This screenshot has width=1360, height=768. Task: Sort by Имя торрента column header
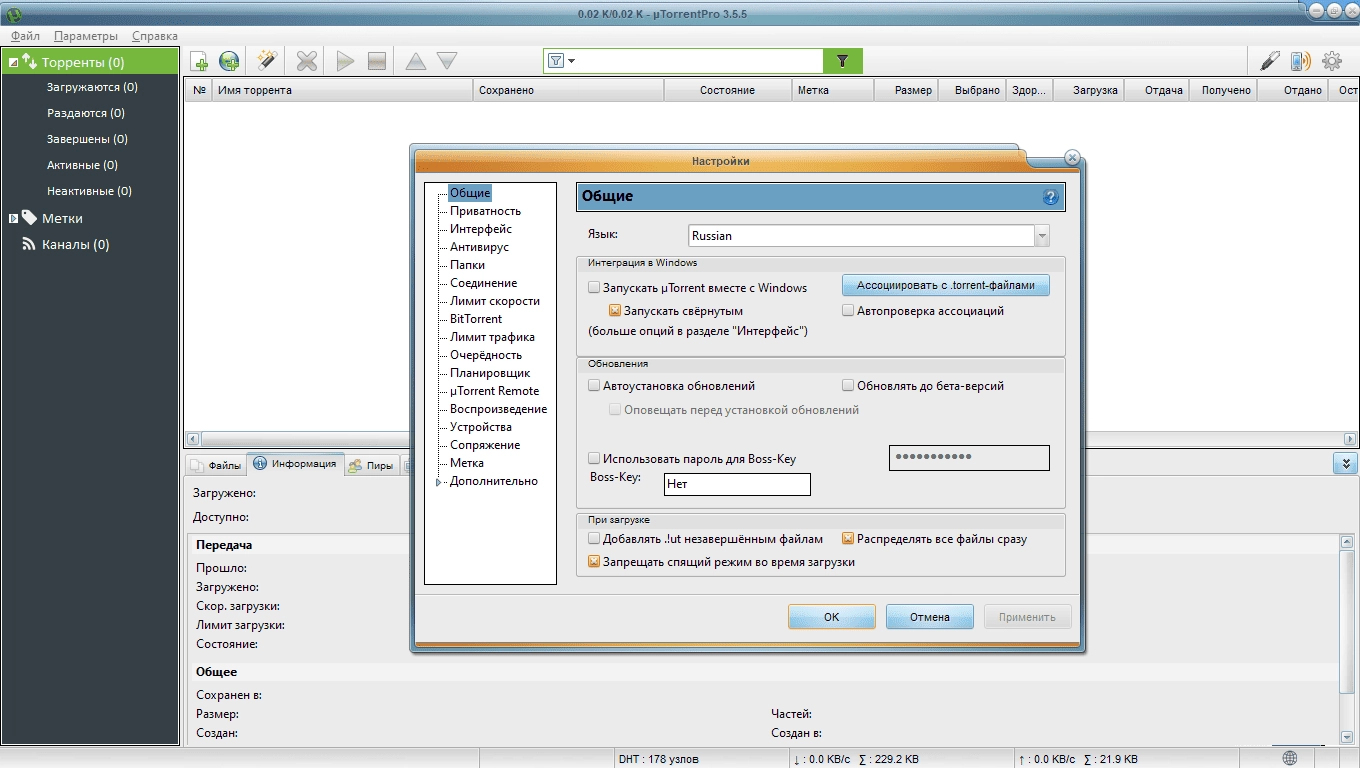point(342,90)
